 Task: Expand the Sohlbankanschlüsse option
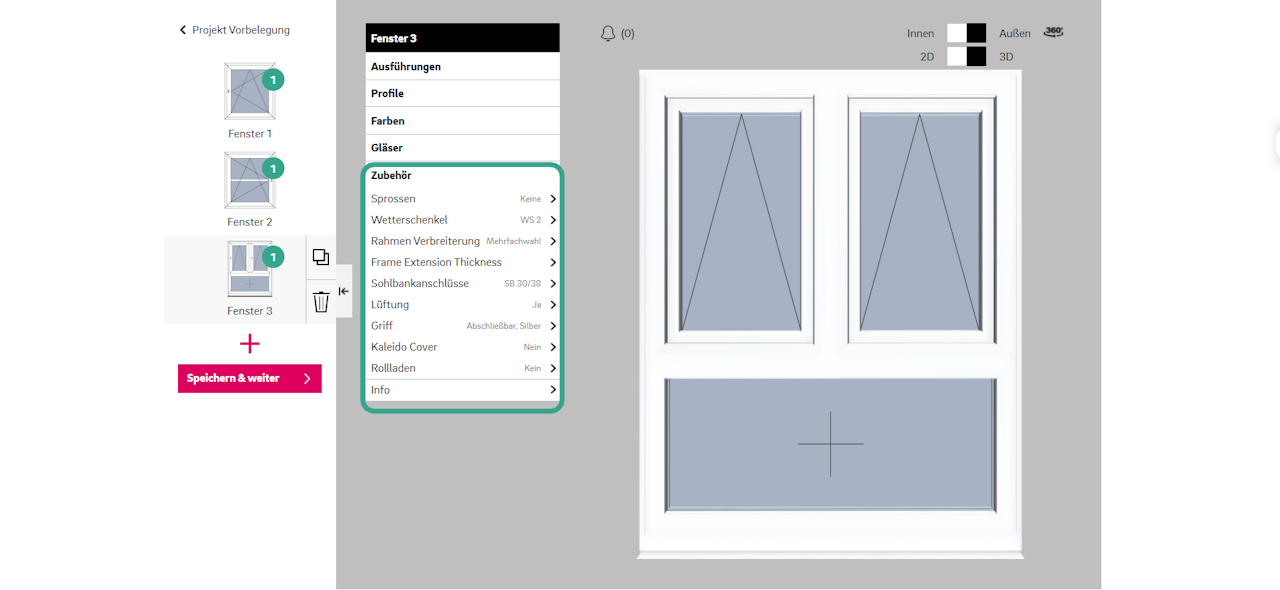(x=462, y=283)
